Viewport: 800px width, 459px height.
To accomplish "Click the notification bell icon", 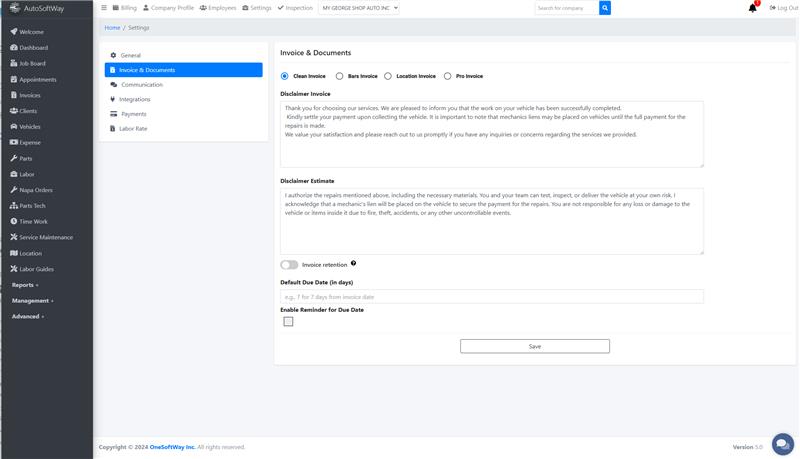I will tap(752, 8).
